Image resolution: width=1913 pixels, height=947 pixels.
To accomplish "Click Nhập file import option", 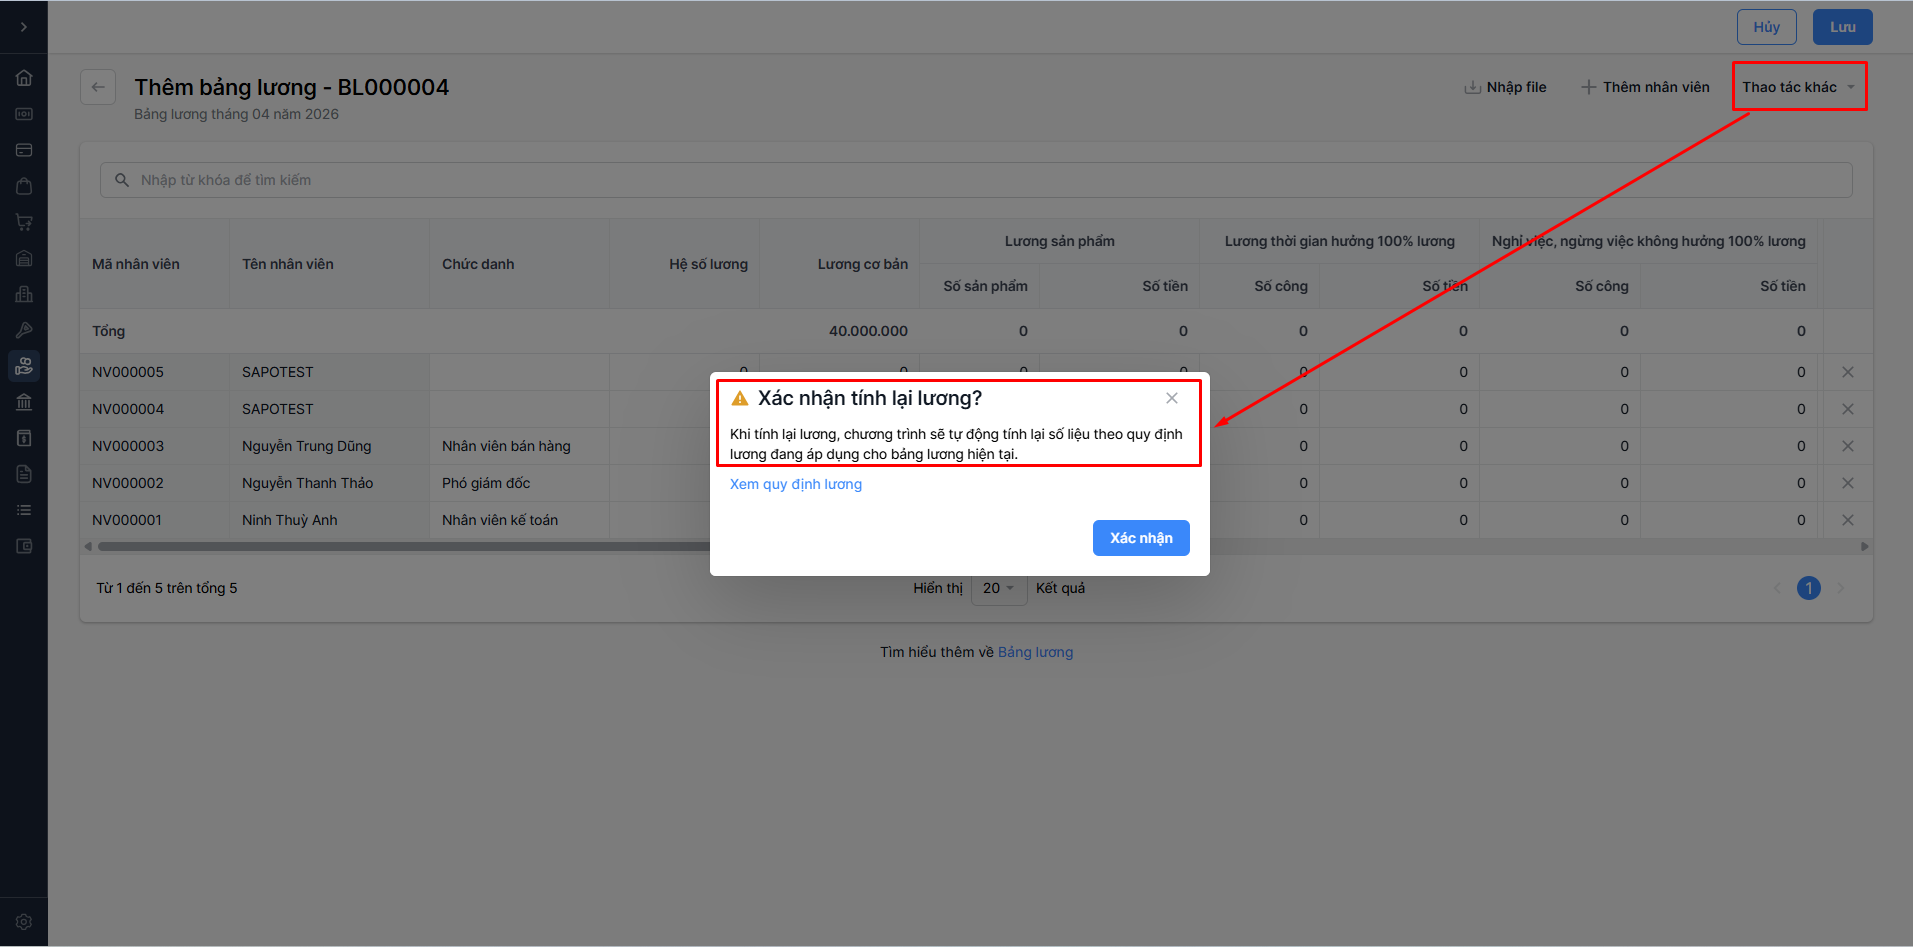I will point(1505,87).
